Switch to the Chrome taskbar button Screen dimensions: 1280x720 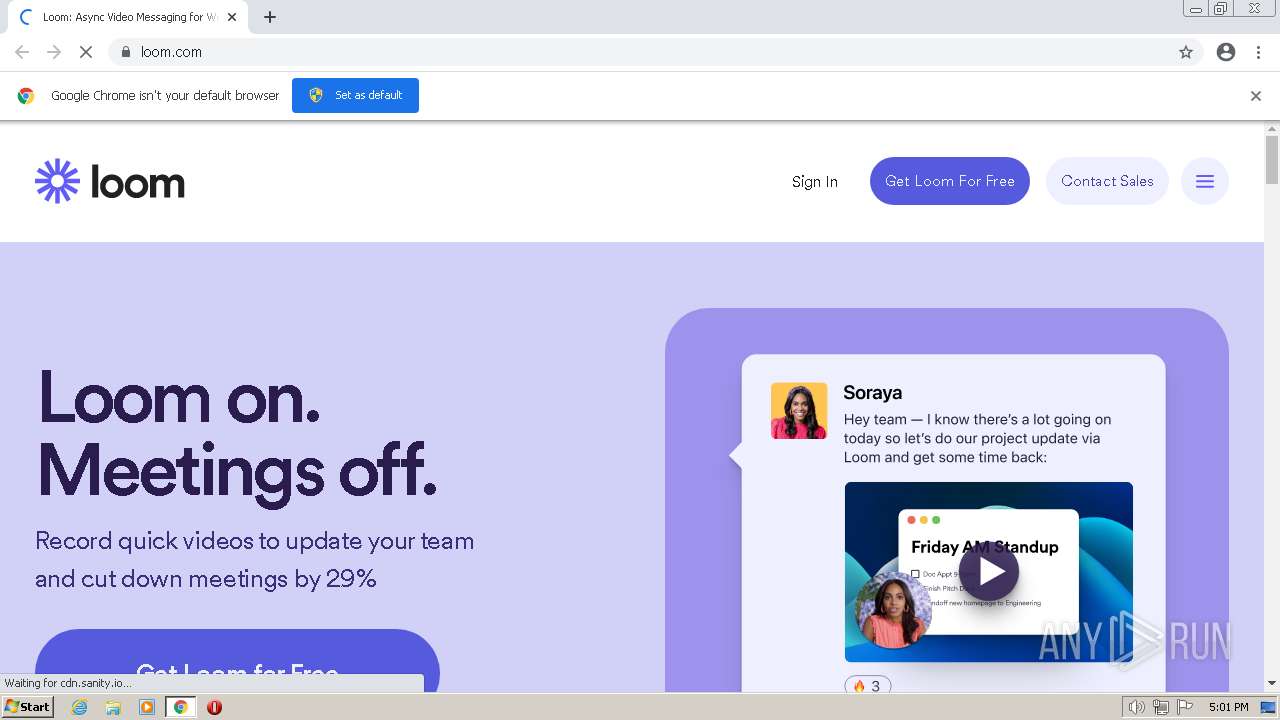tap(181, 707)
